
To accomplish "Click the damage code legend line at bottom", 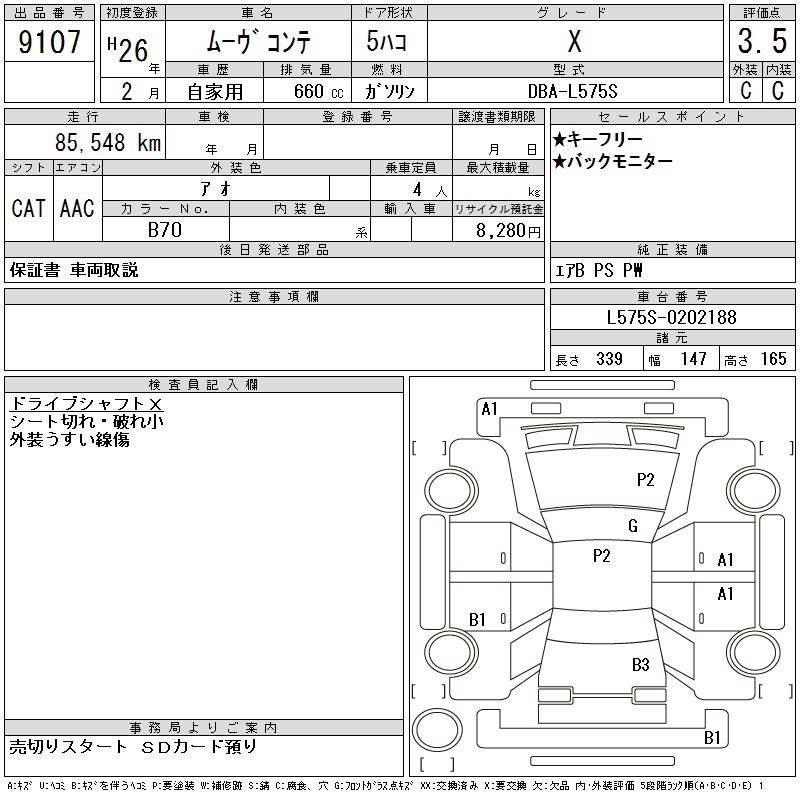I will [x=386, y=786].
